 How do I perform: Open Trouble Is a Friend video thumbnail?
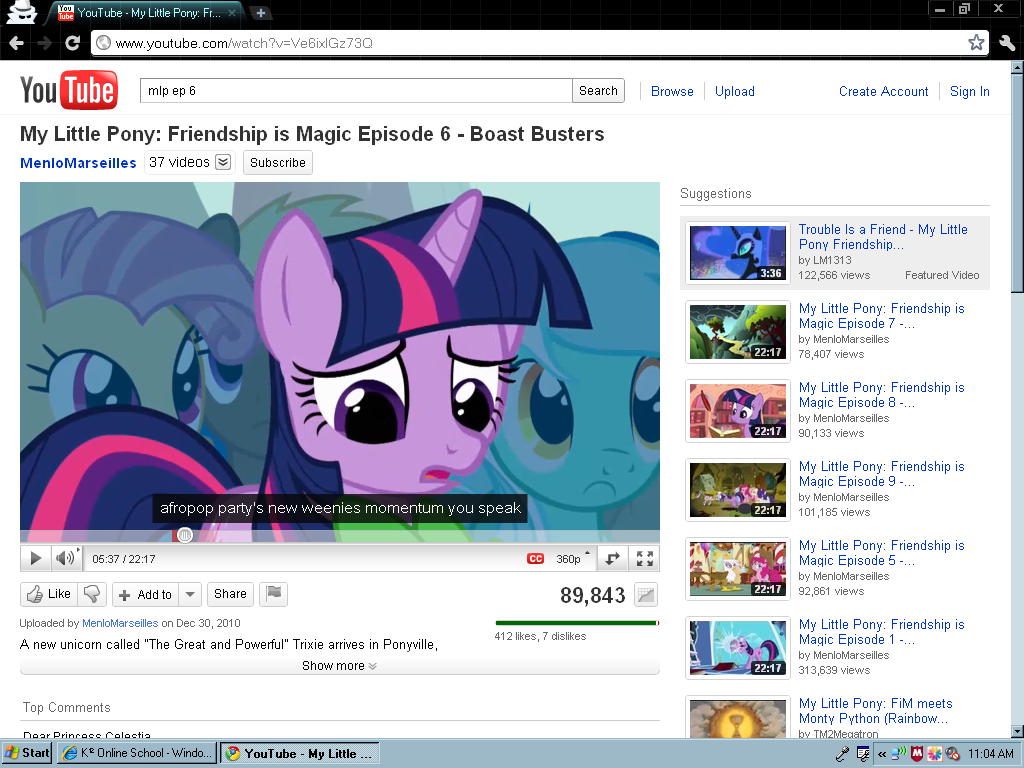pos(738,253)
